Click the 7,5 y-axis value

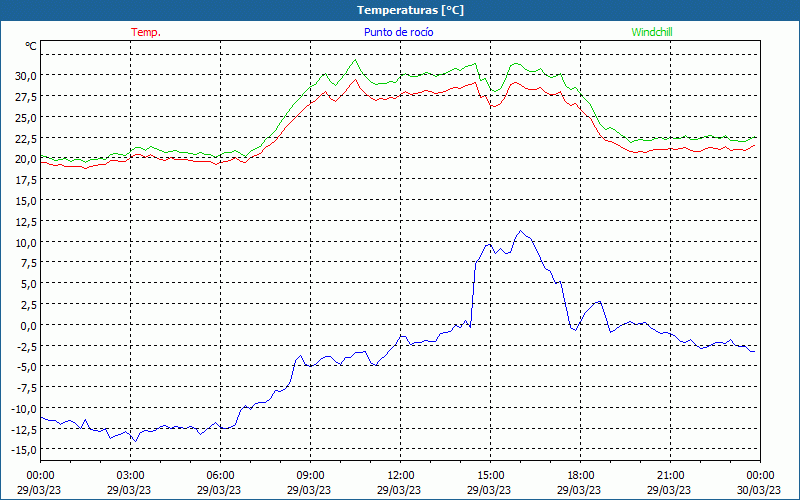coord(28,263)
